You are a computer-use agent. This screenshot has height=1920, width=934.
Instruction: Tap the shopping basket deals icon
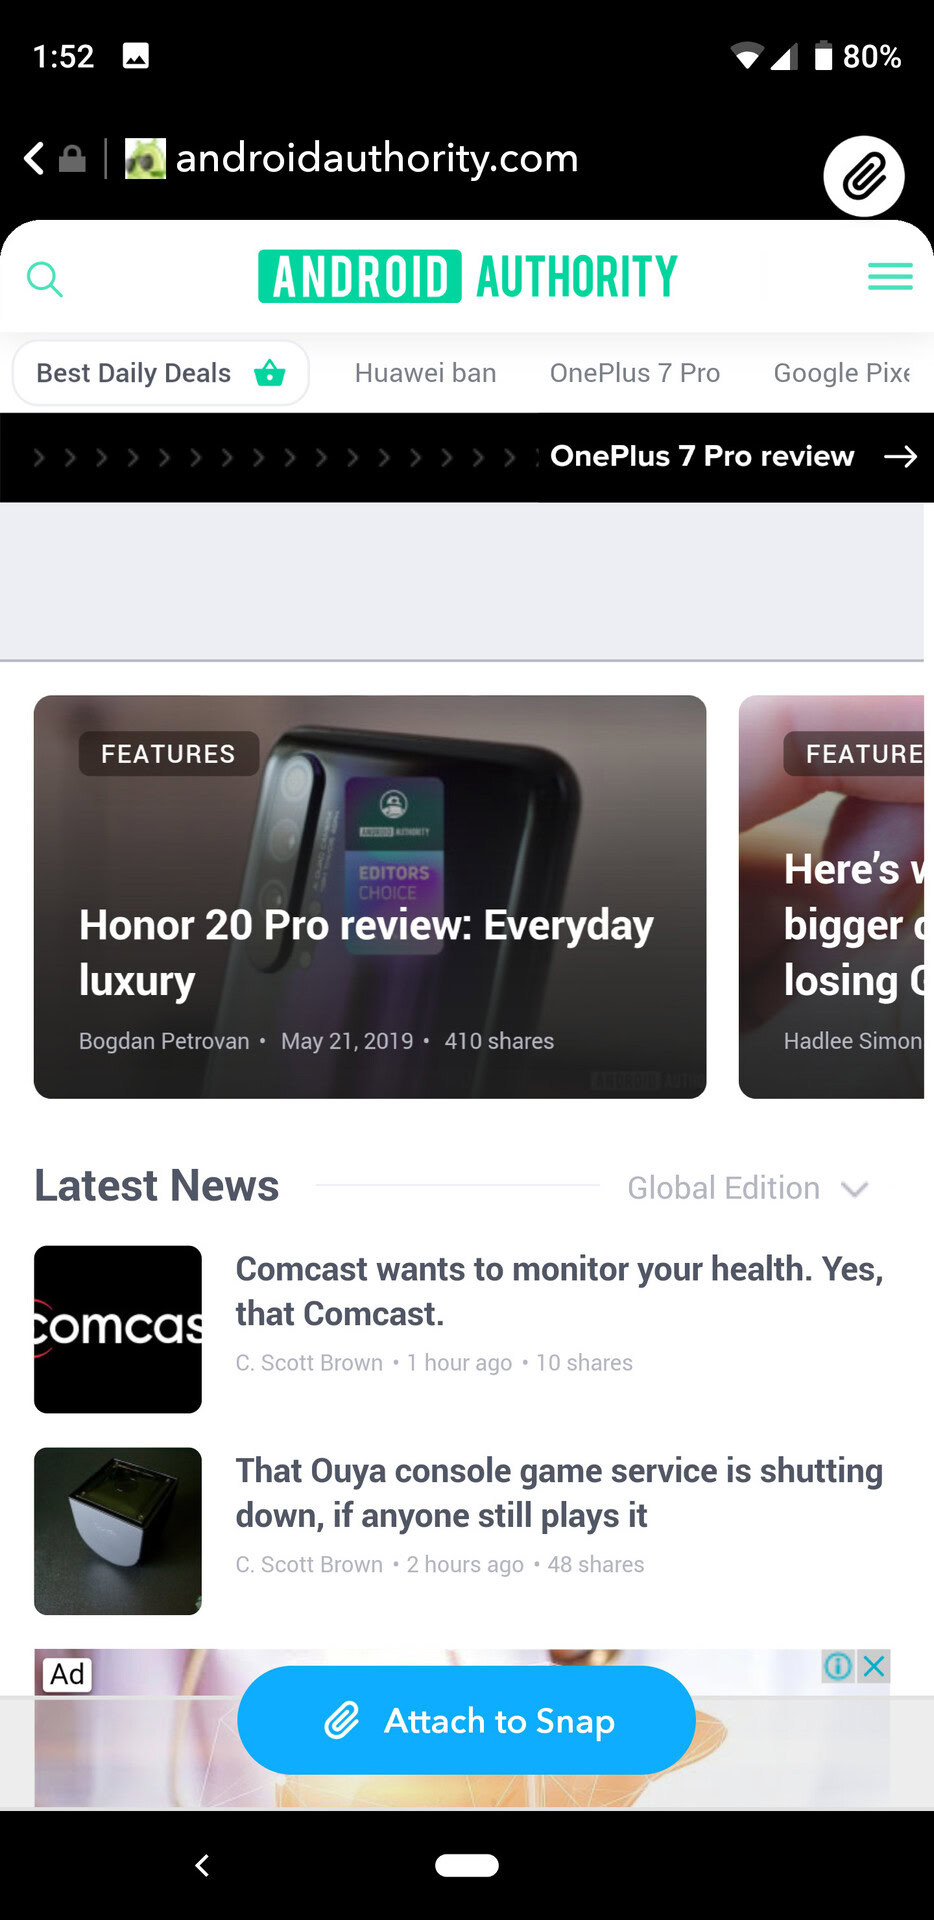[270, 373]
